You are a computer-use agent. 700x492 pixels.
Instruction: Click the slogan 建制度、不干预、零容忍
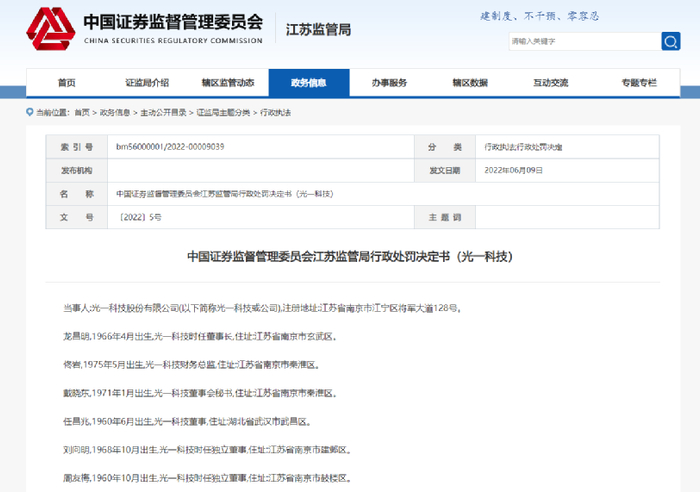click(540, 17)
